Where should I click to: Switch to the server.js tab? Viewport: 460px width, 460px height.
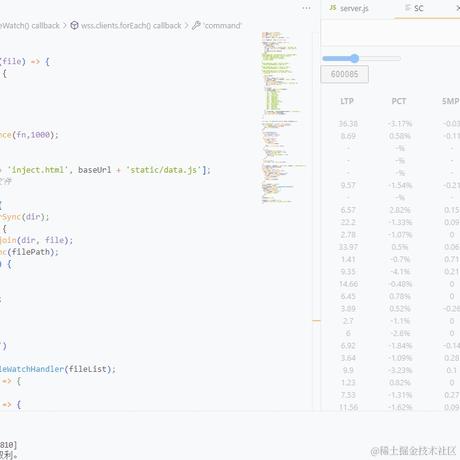(x=354, y=8)
